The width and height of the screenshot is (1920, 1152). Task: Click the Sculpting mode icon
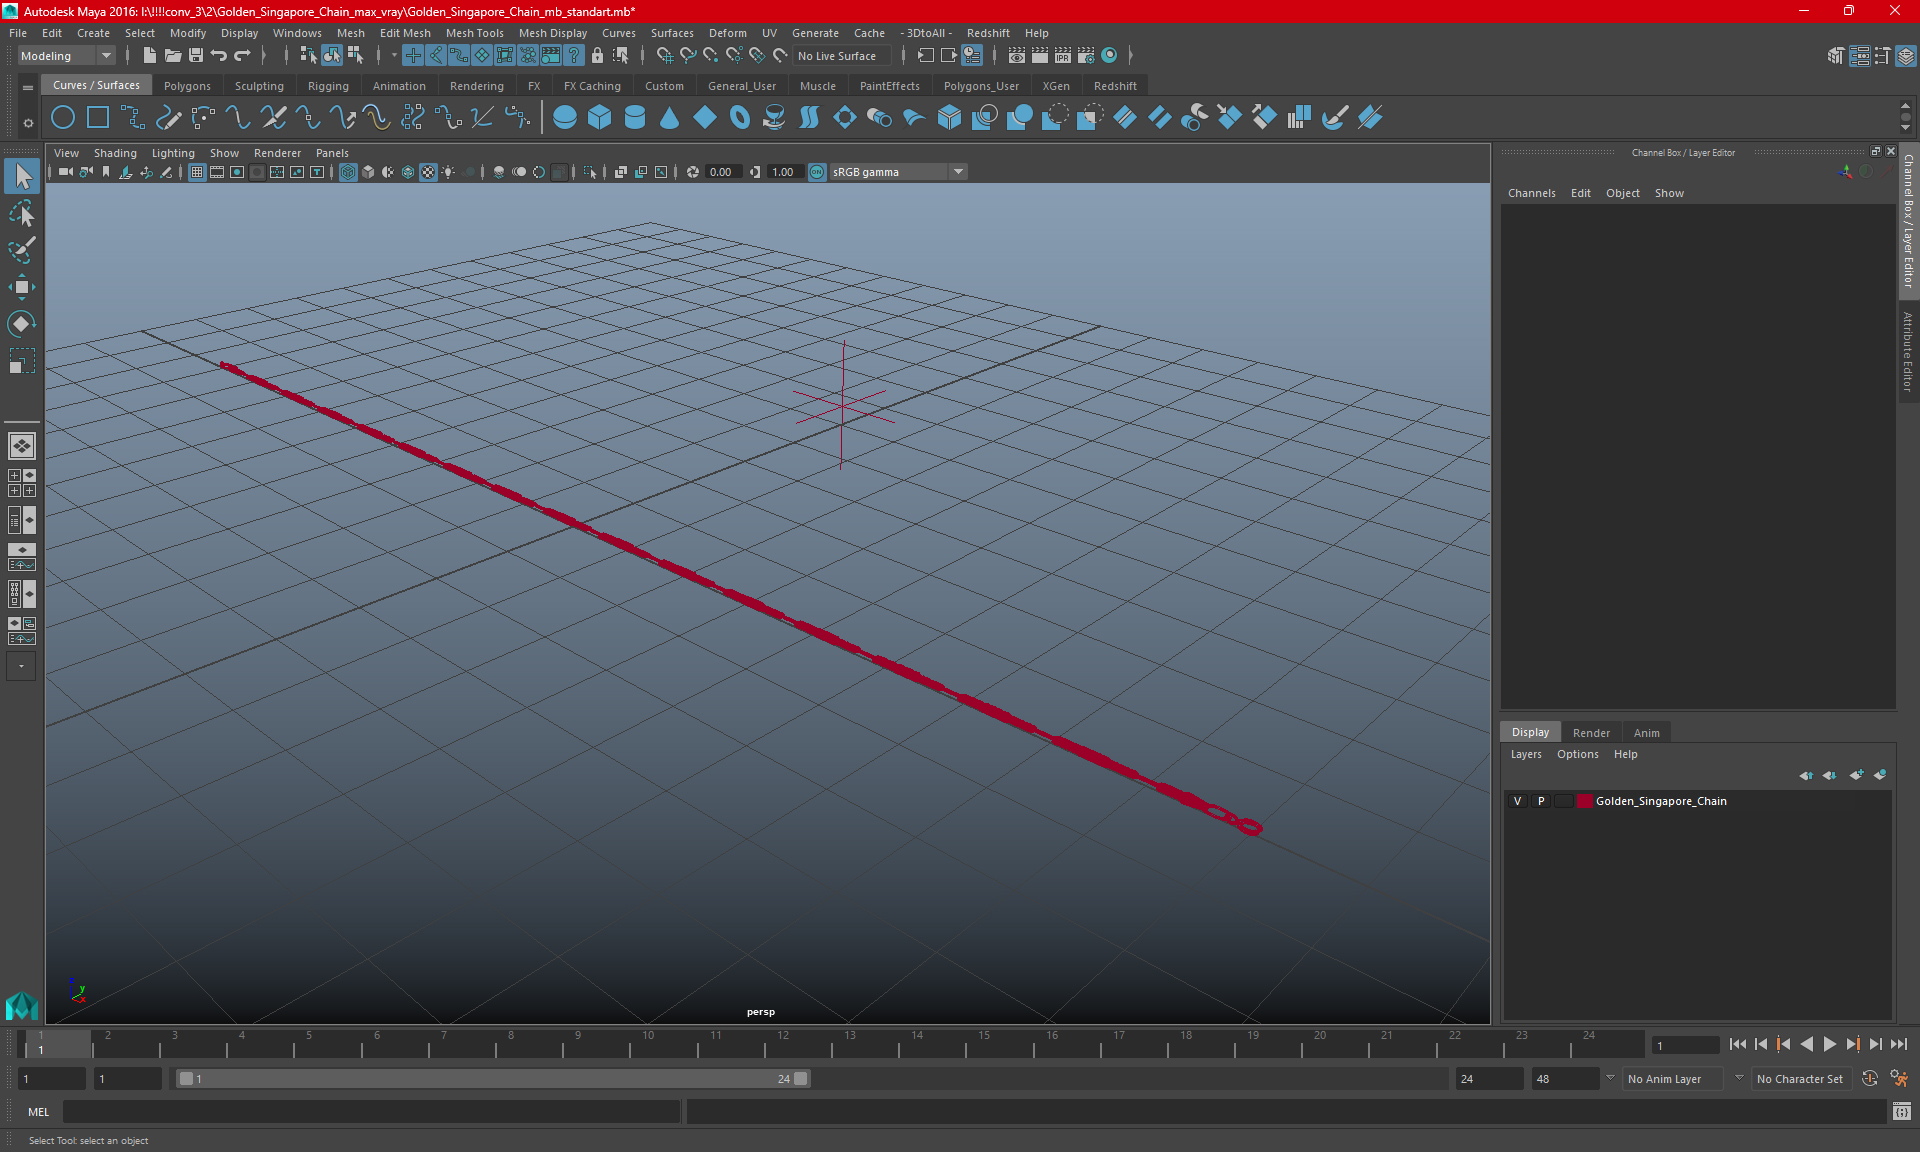[261, 85]
